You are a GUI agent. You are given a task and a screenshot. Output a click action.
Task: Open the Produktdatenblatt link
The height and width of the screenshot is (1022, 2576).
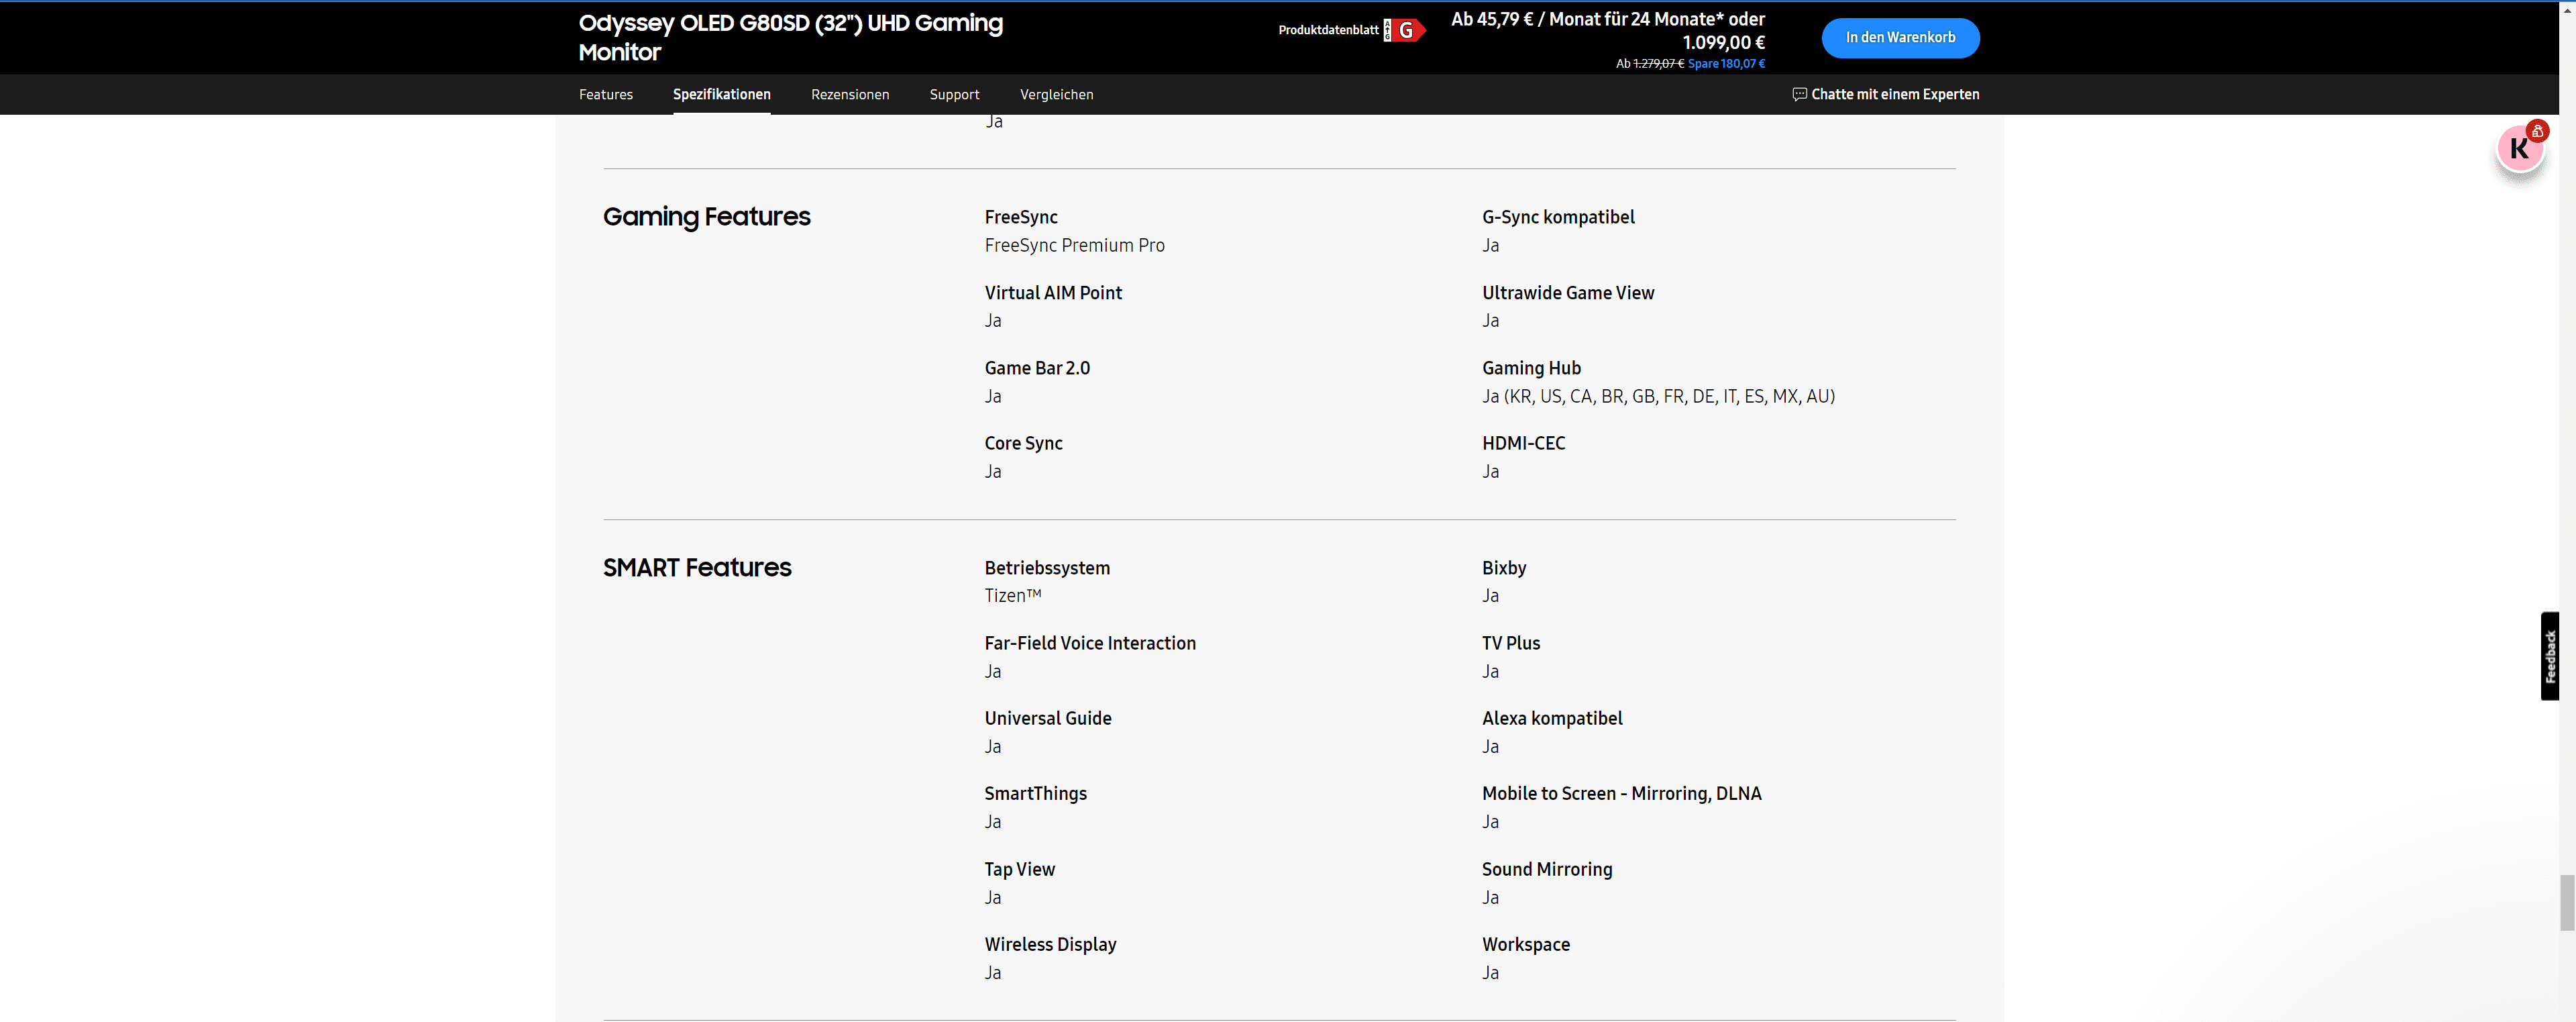tap(1328, 30)
